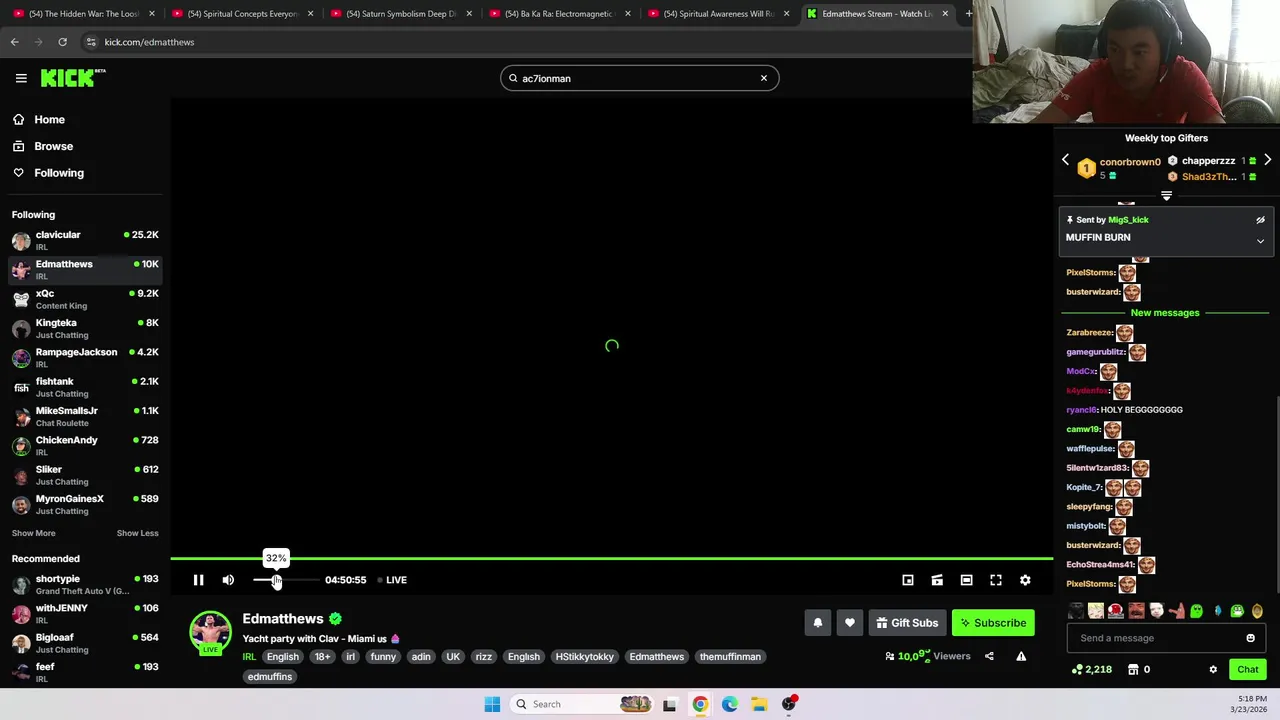The height and width of the screenshot is (720, 1280).
Task: Open the emoji picker in chat
Action: (1250, 638)
